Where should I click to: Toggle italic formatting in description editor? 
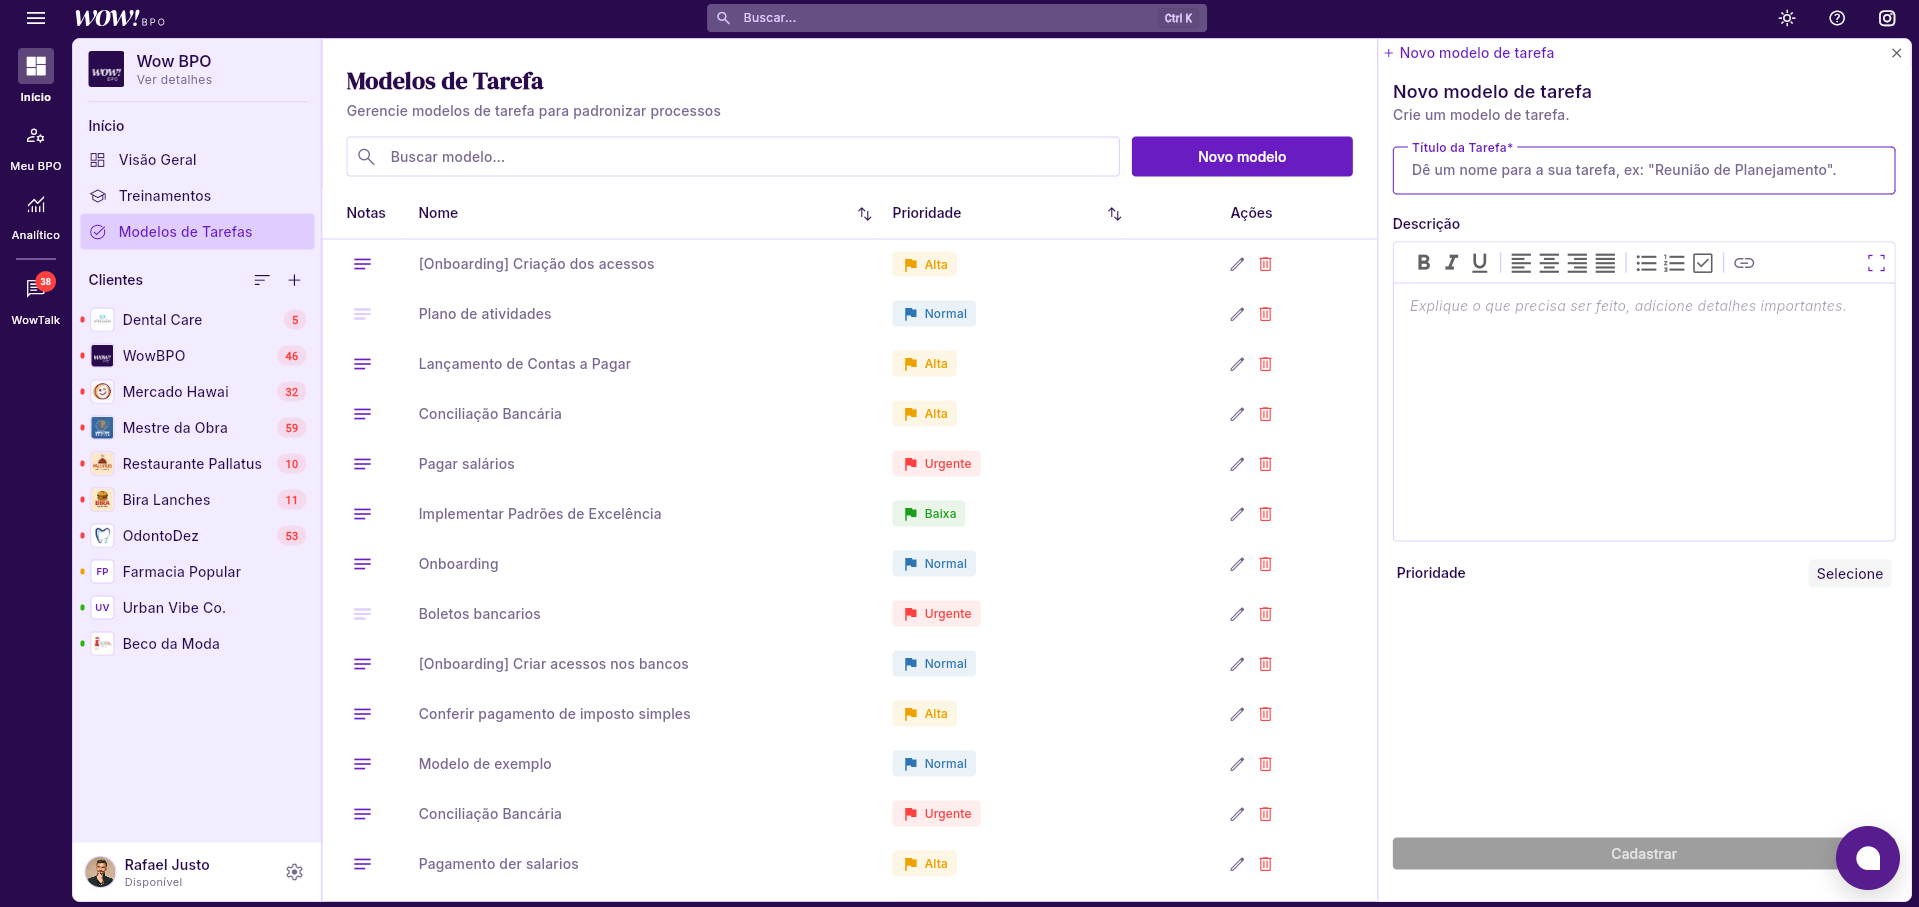(x=1451, y=263)
